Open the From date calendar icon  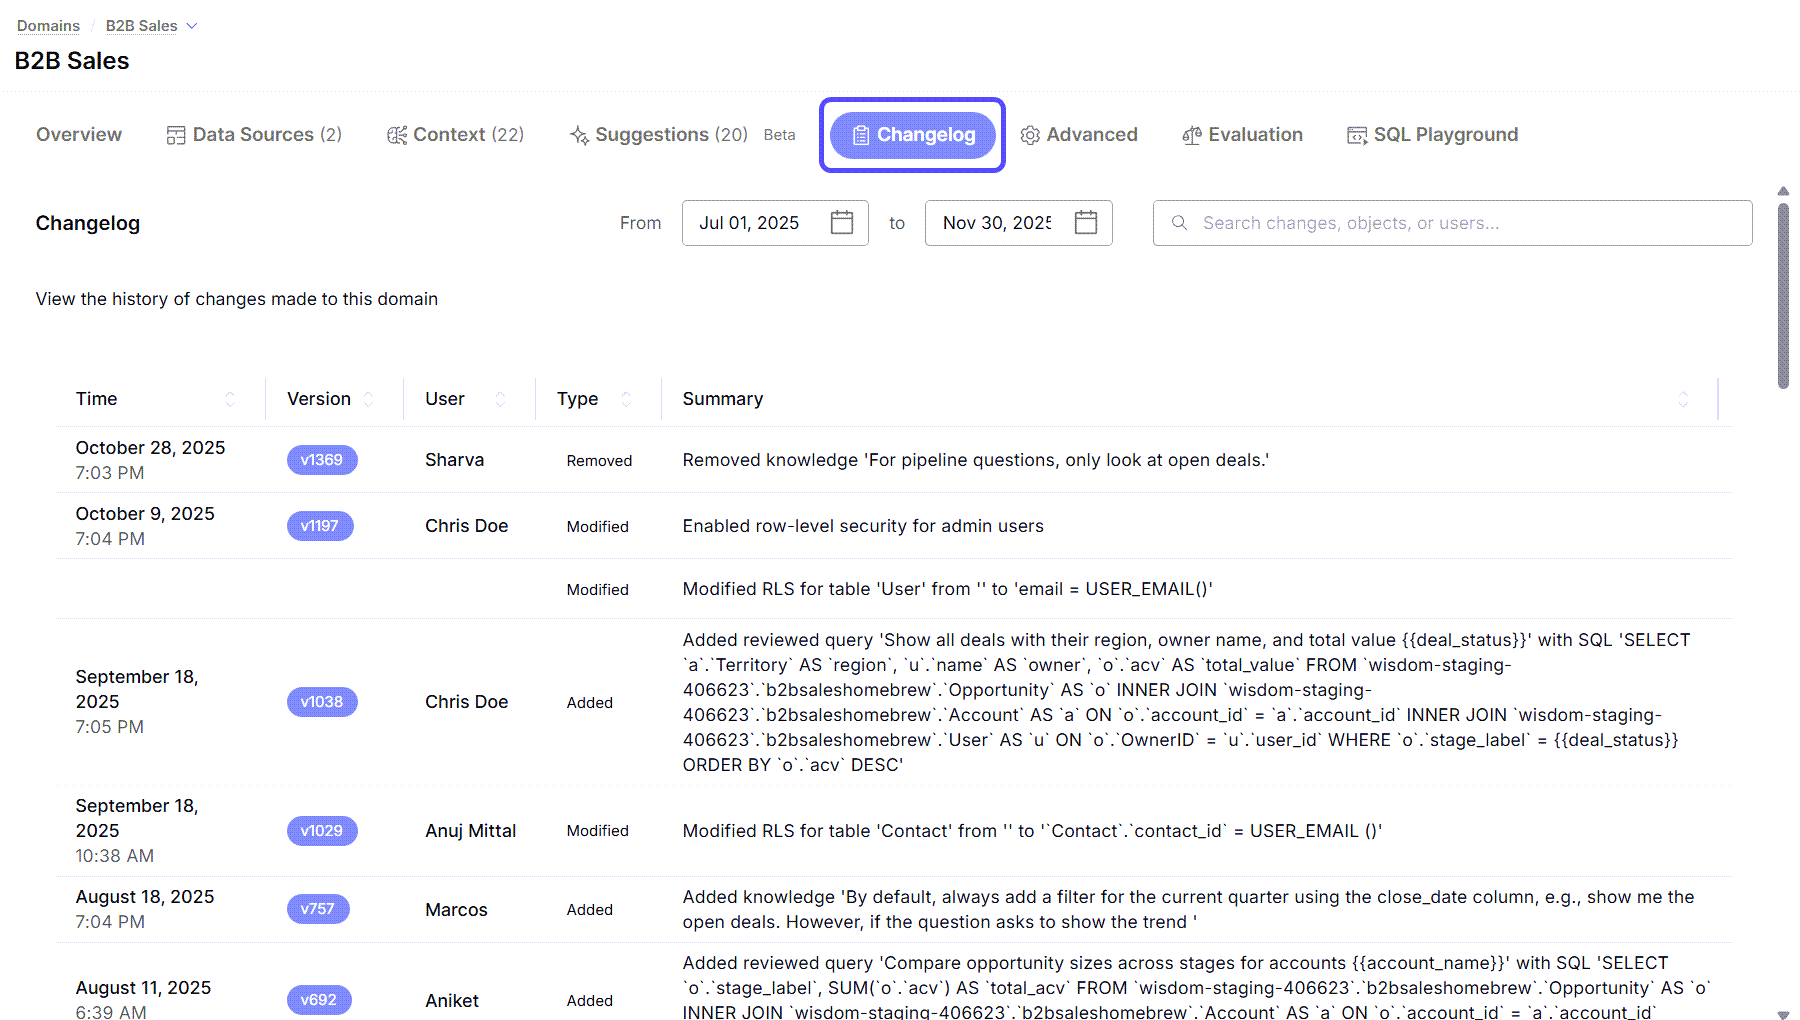click(842, 222)
